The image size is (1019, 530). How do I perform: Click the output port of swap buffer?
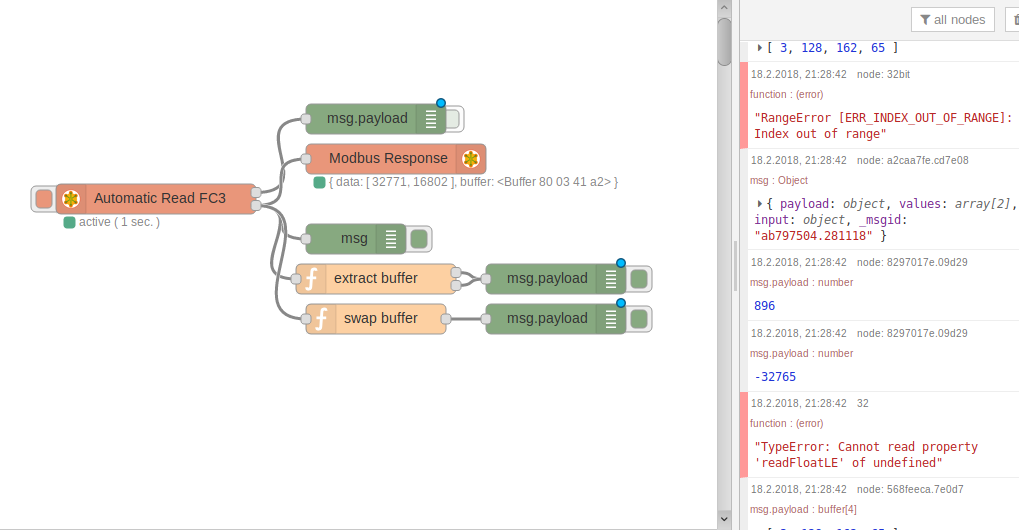click(445, 319)
